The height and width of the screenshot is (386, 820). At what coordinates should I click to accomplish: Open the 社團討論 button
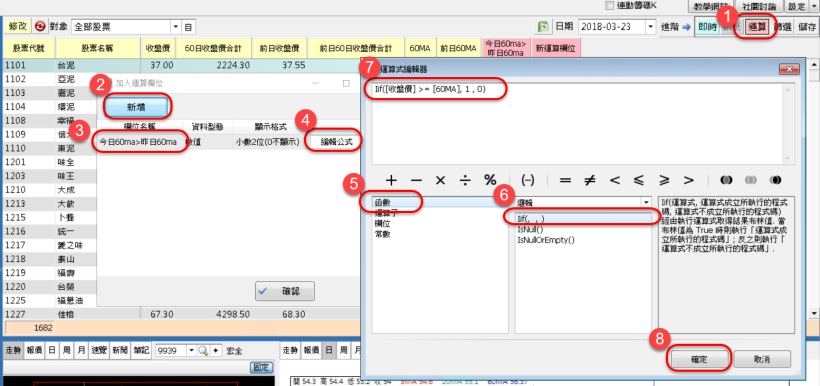coord(758,7)
